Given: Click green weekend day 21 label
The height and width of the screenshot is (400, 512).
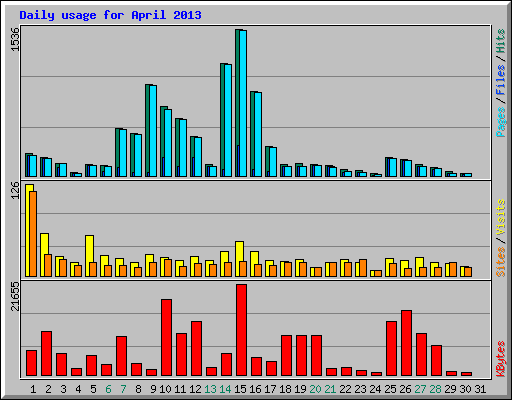Looking at the screenshot, I should pyautogui.click(x=330, y=389).
